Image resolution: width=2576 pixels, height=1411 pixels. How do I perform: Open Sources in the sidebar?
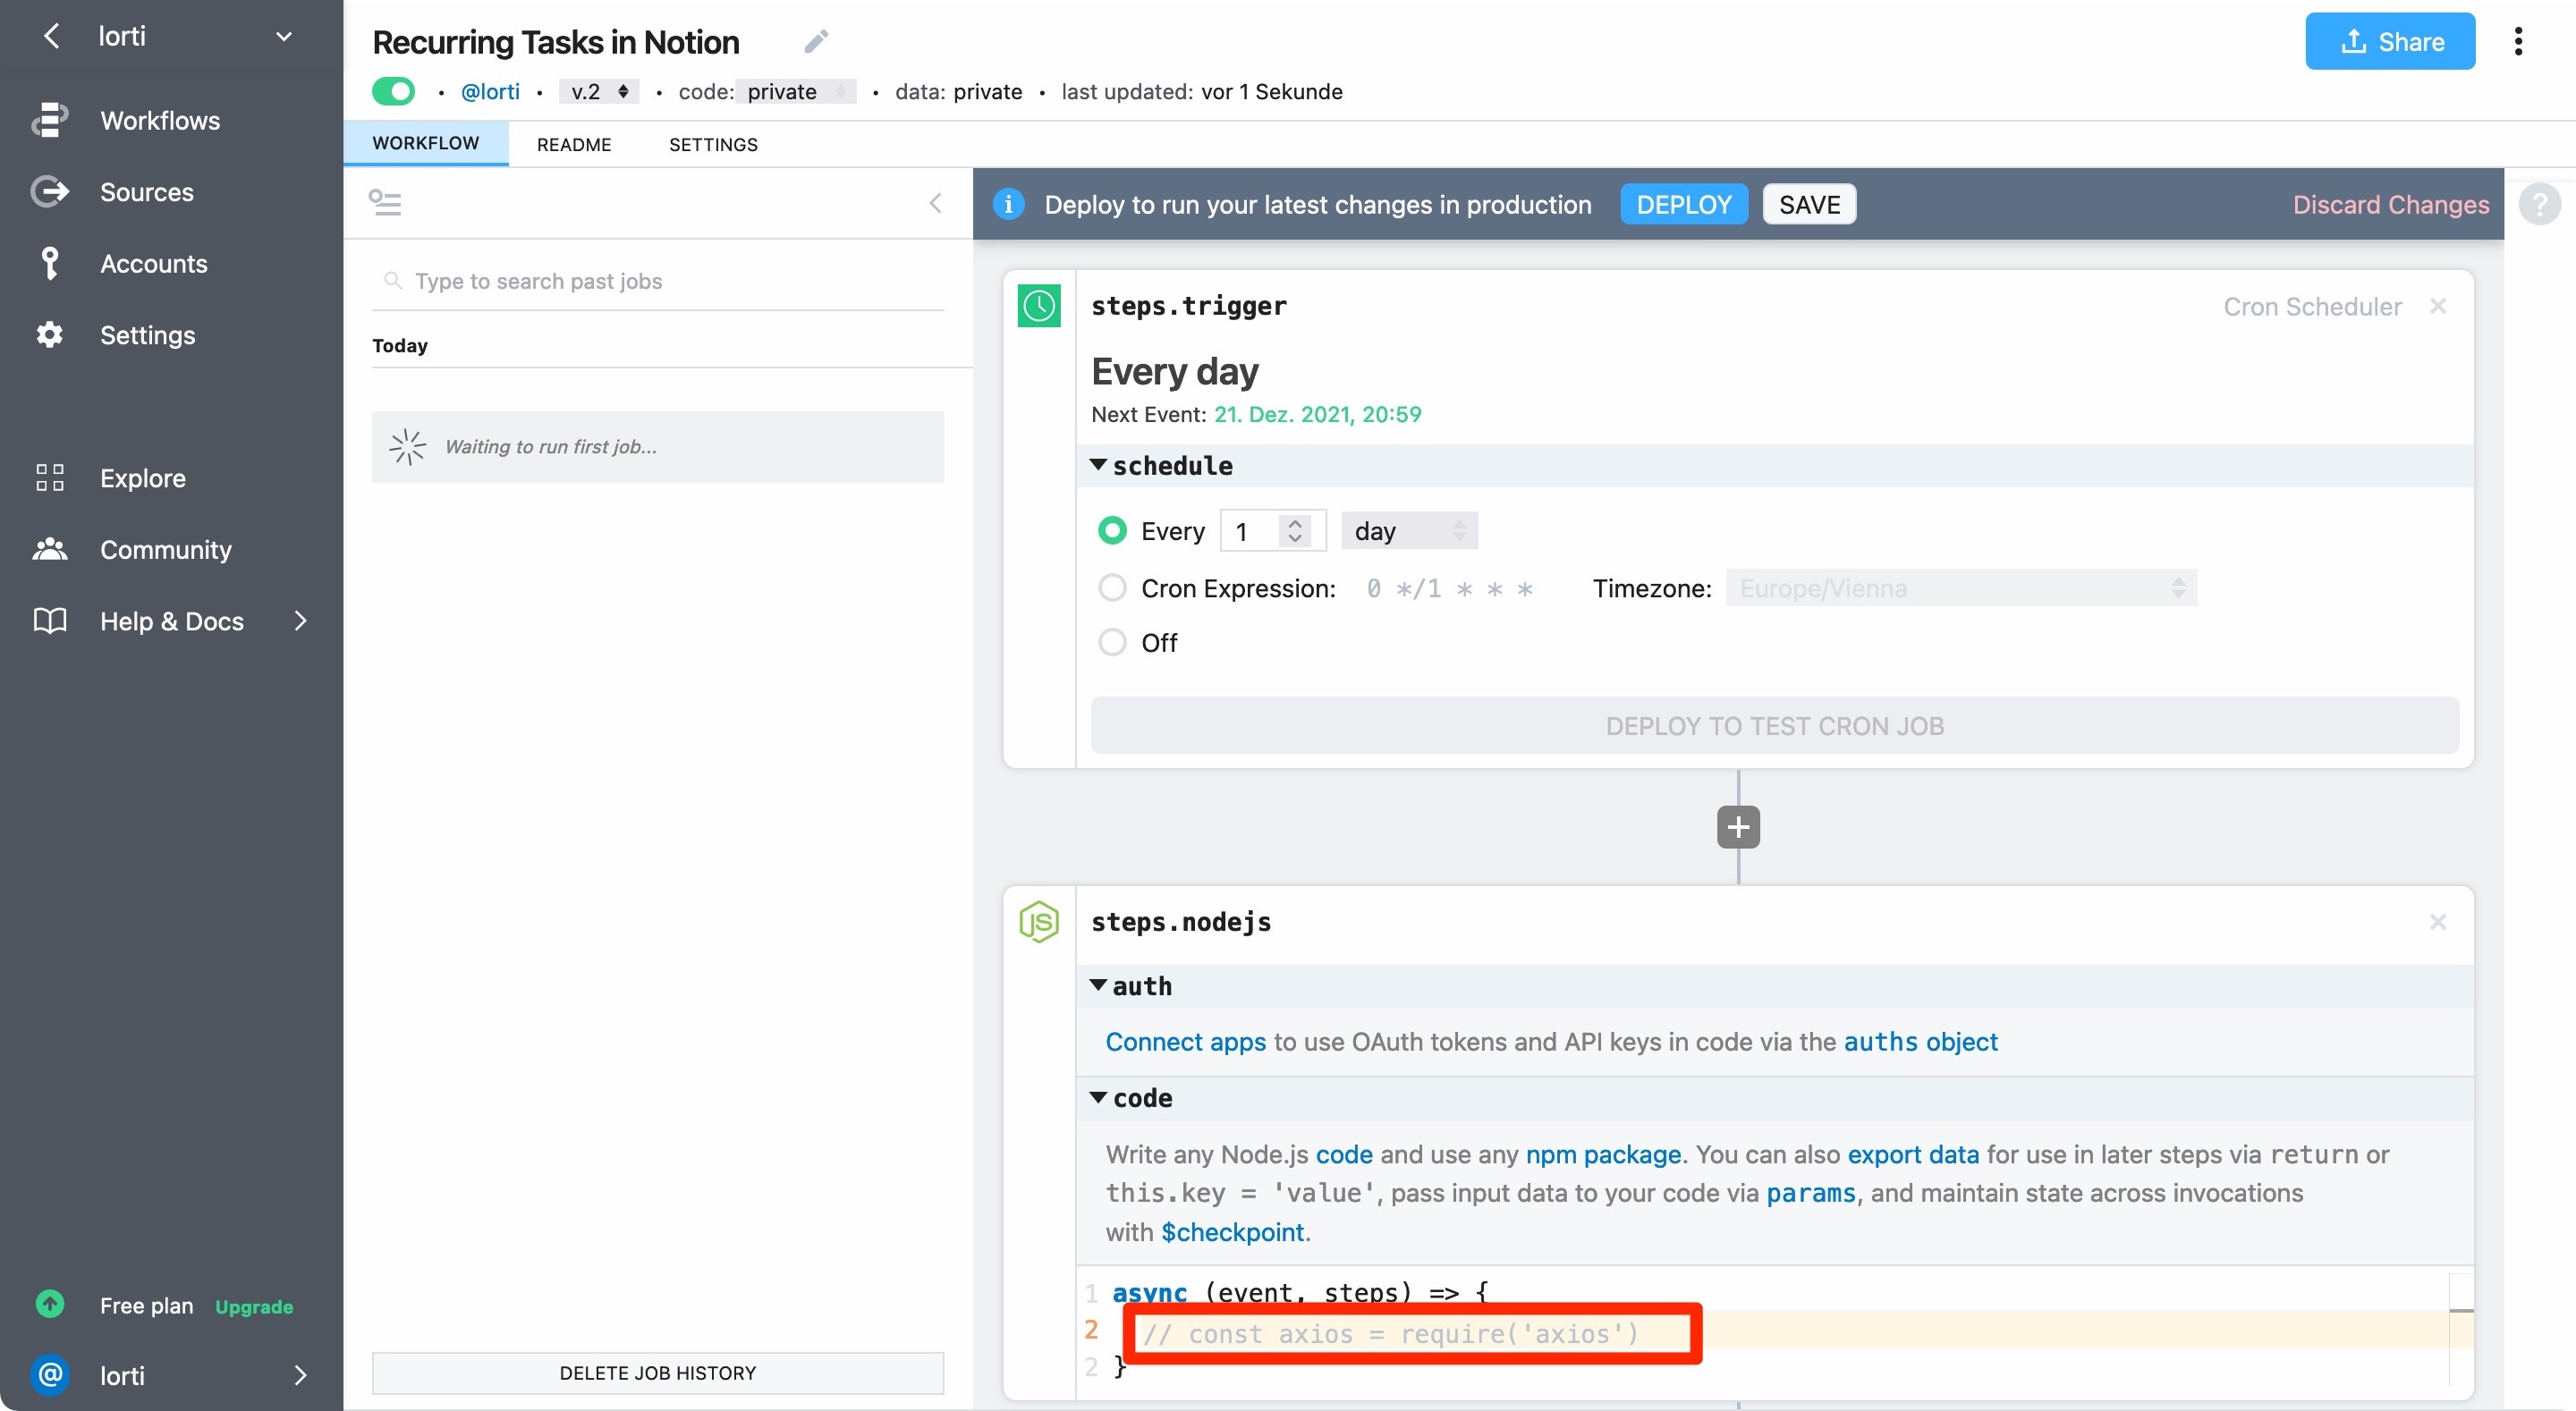[146, 191]
